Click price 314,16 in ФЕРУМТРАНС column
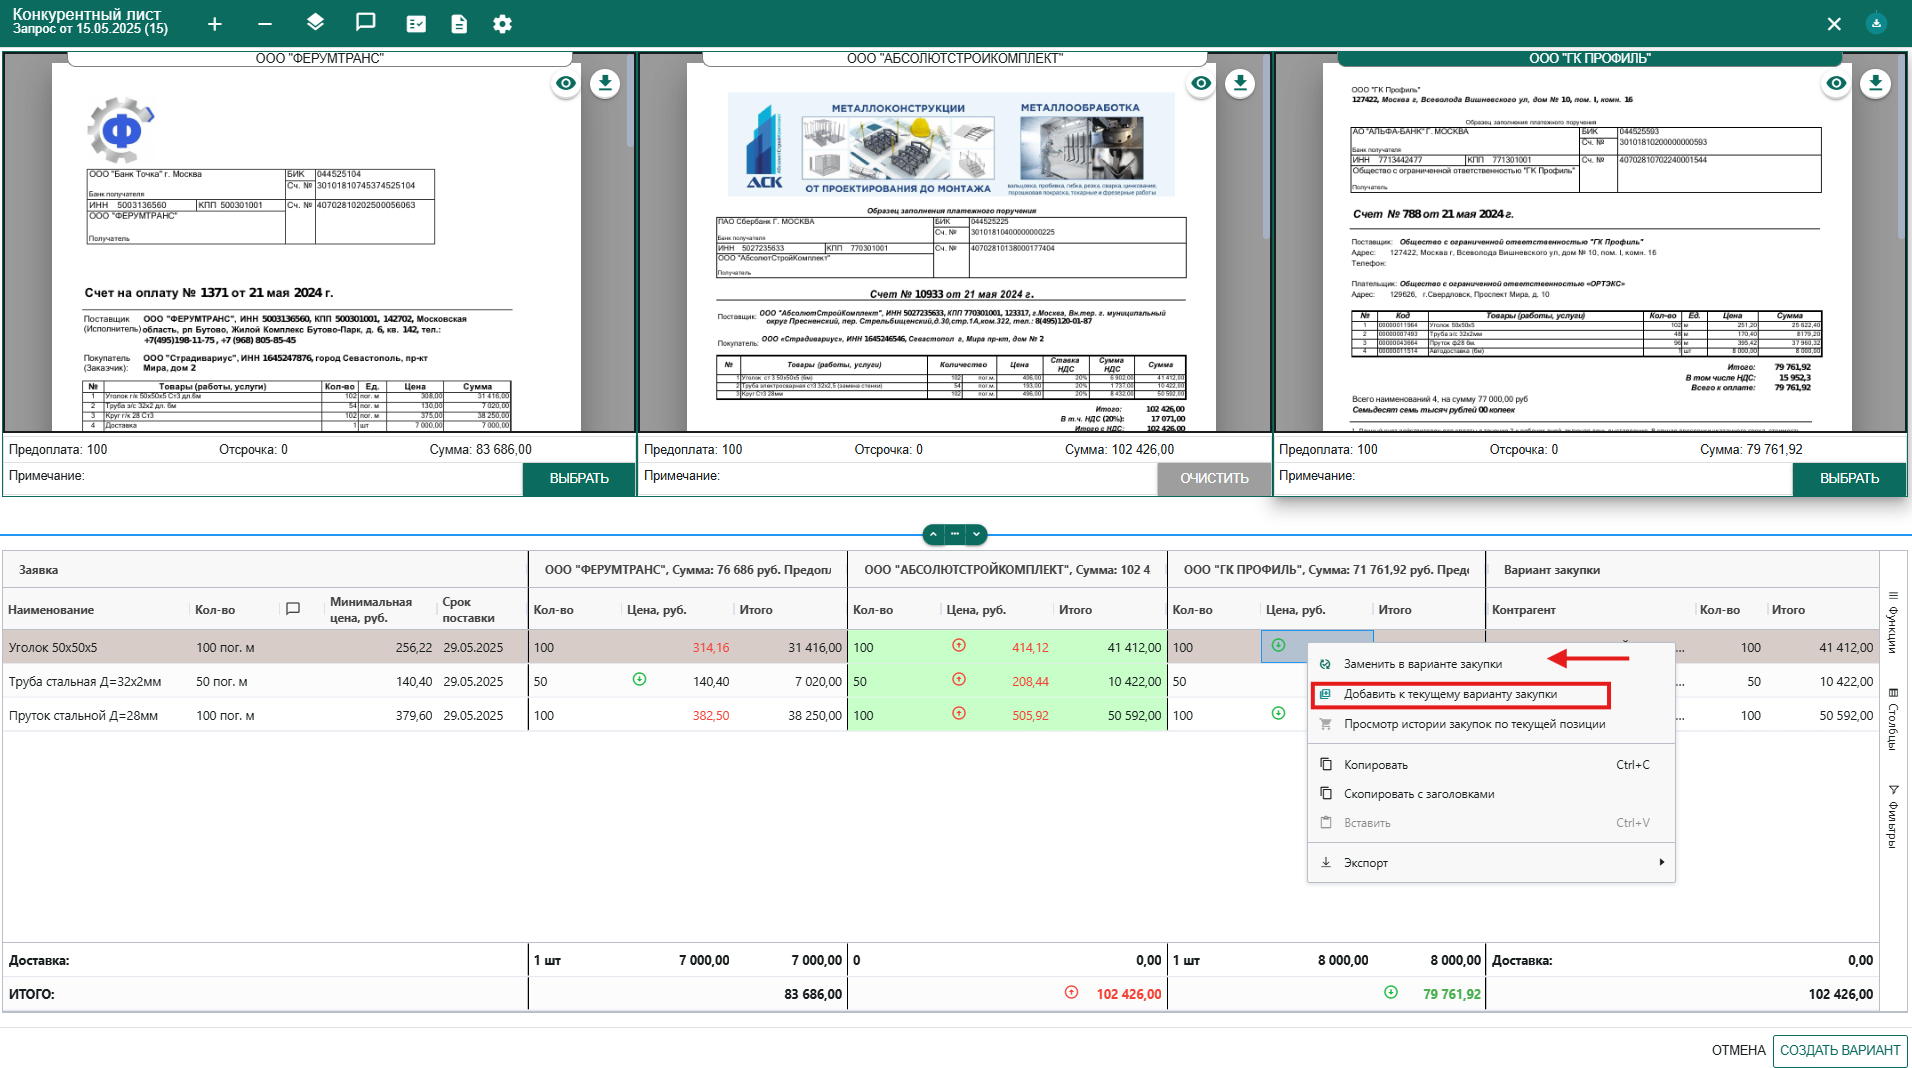 [x=711, y=648]
